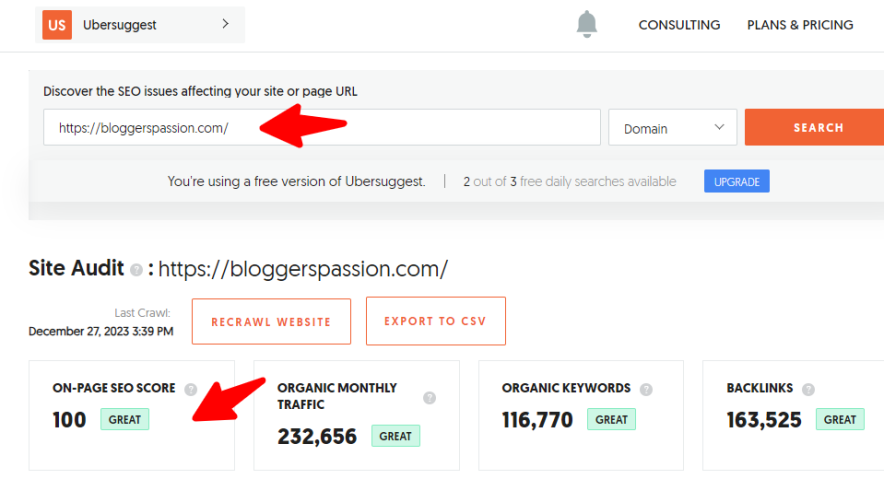The image size is (884, 479).
Task: Click the blue Upgrade button
Action: pos(736,182)
